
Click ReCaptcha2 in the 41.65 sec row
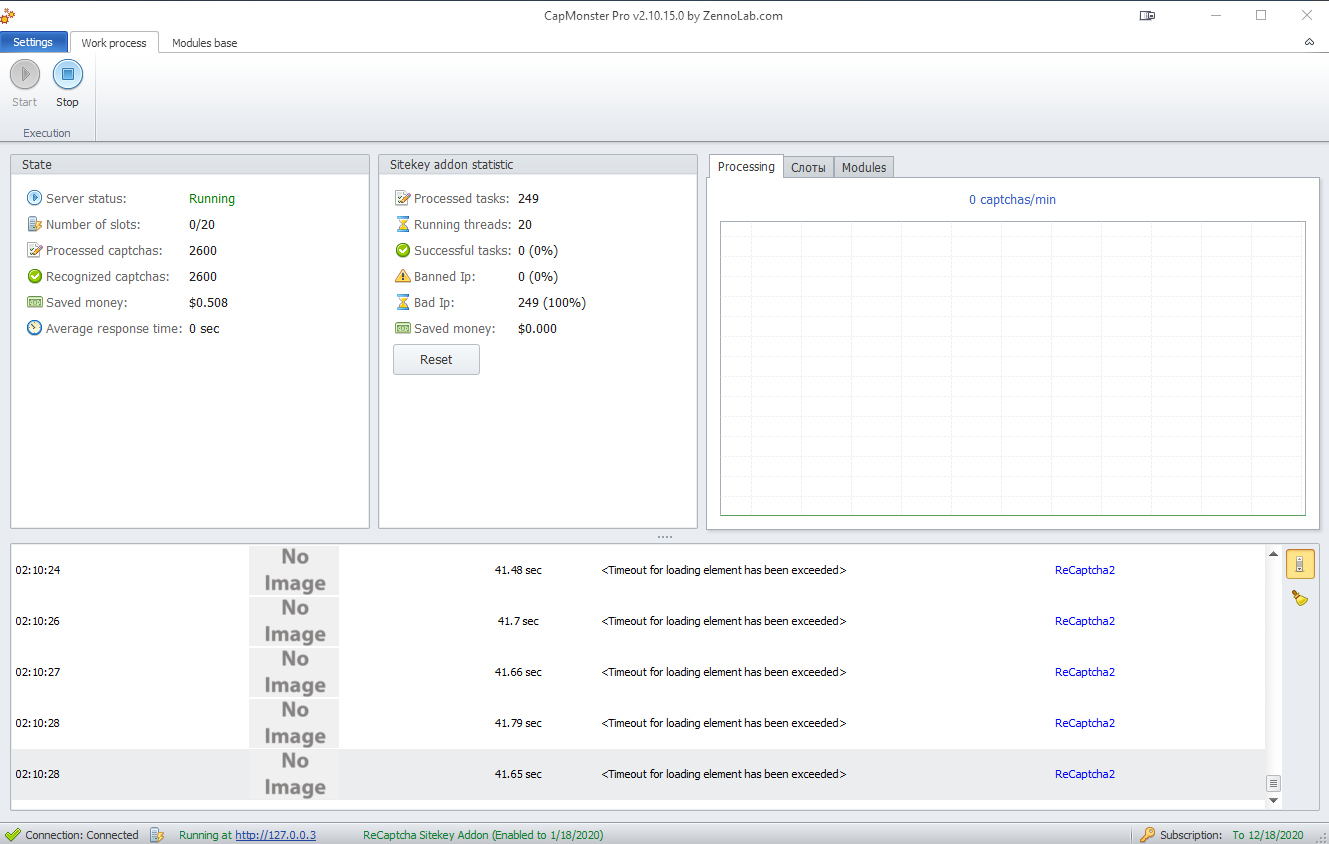[x=1085, y=774]
